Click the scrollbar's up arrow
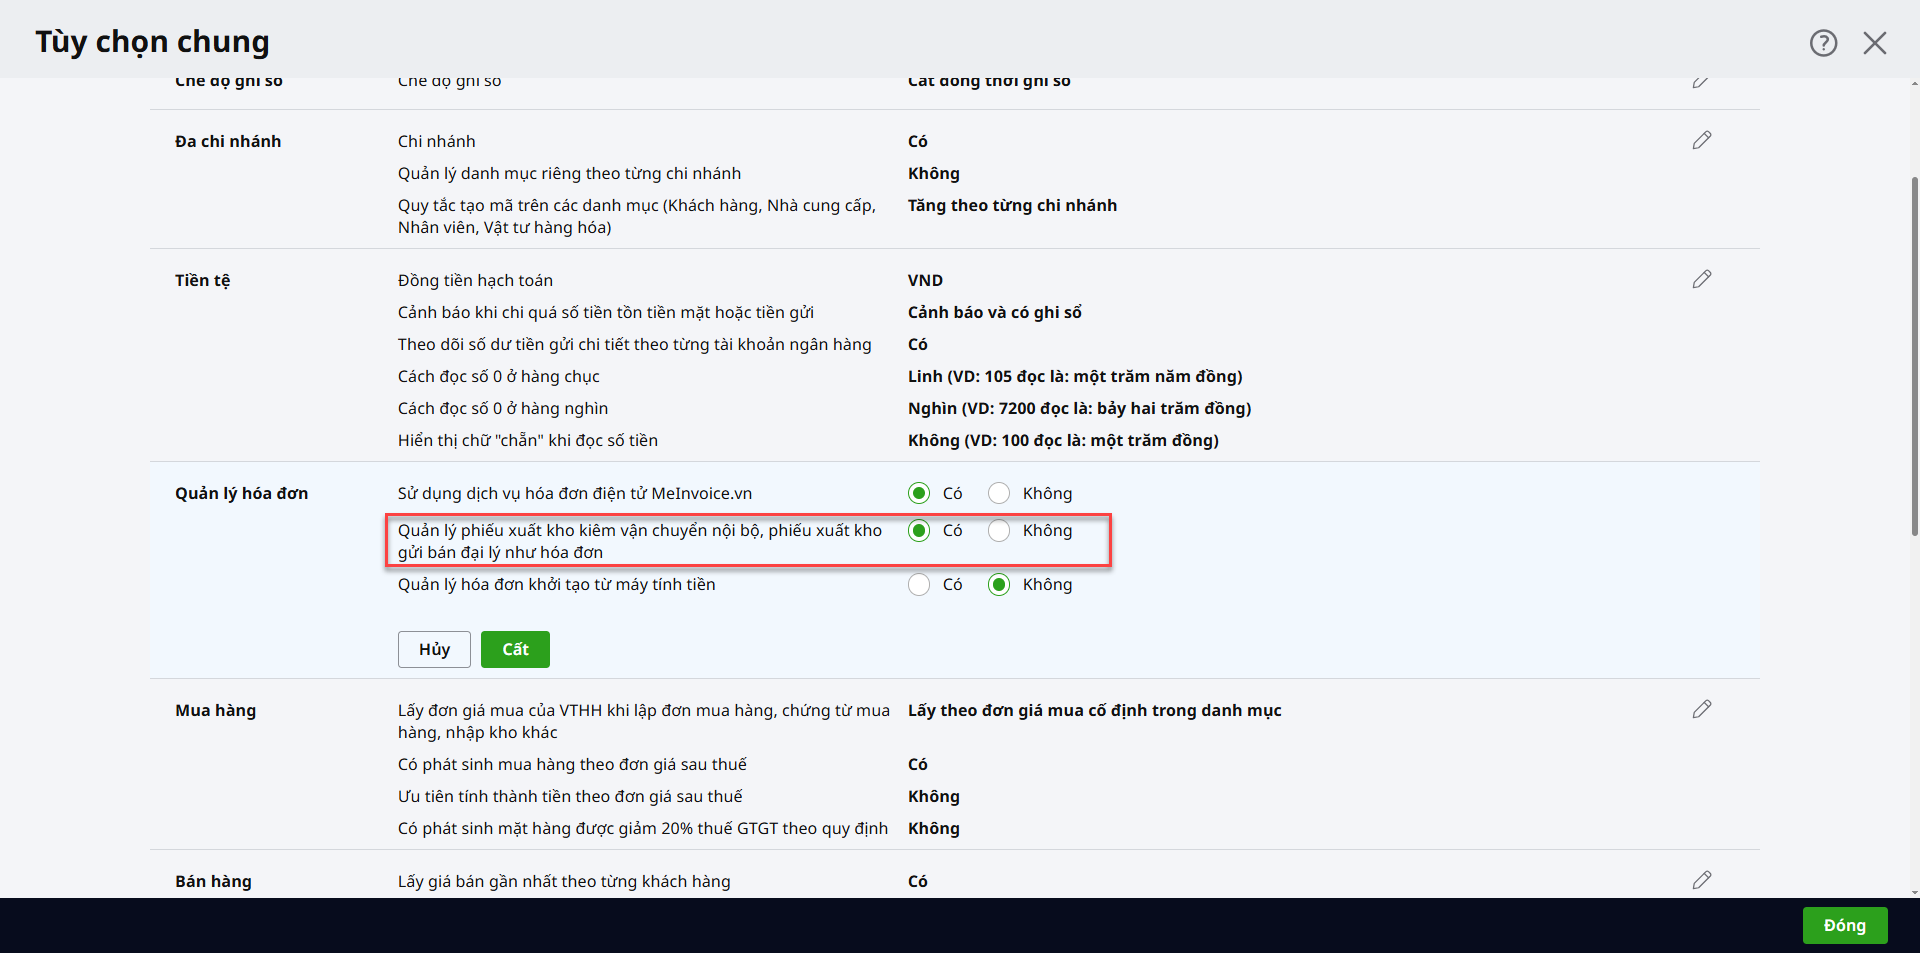The height and width of the screenshot is (953, 1920). (x=1914, y=85)
